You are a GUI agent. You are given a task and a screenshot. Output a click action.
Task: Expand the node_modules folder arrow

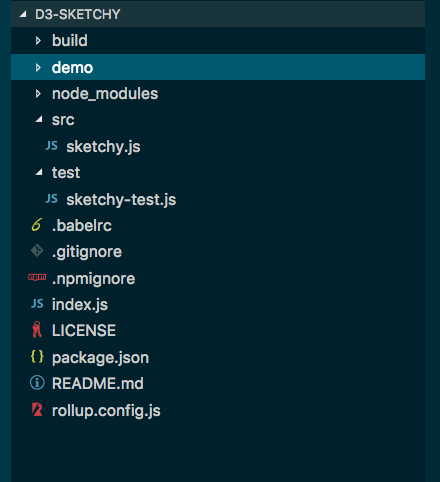tap(38, 94)
